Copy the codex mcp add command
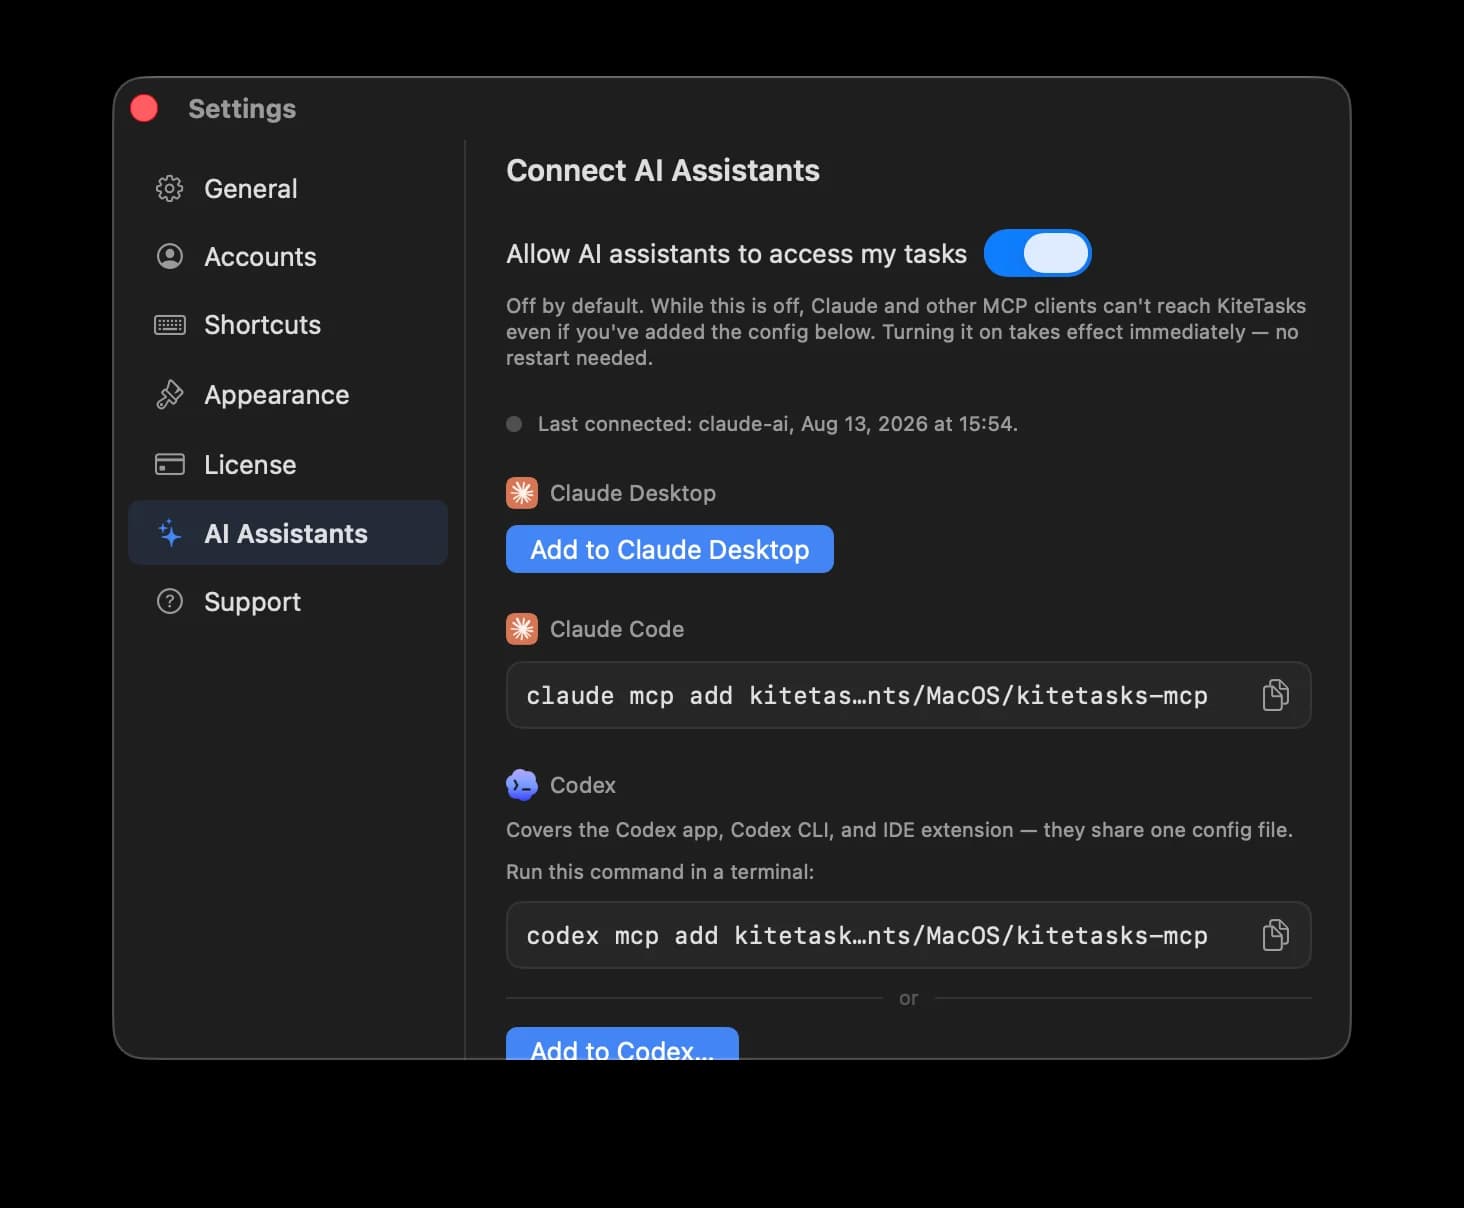Screen dimensions: 1464x1208 pyautogui.click(x=1275, y=935)
